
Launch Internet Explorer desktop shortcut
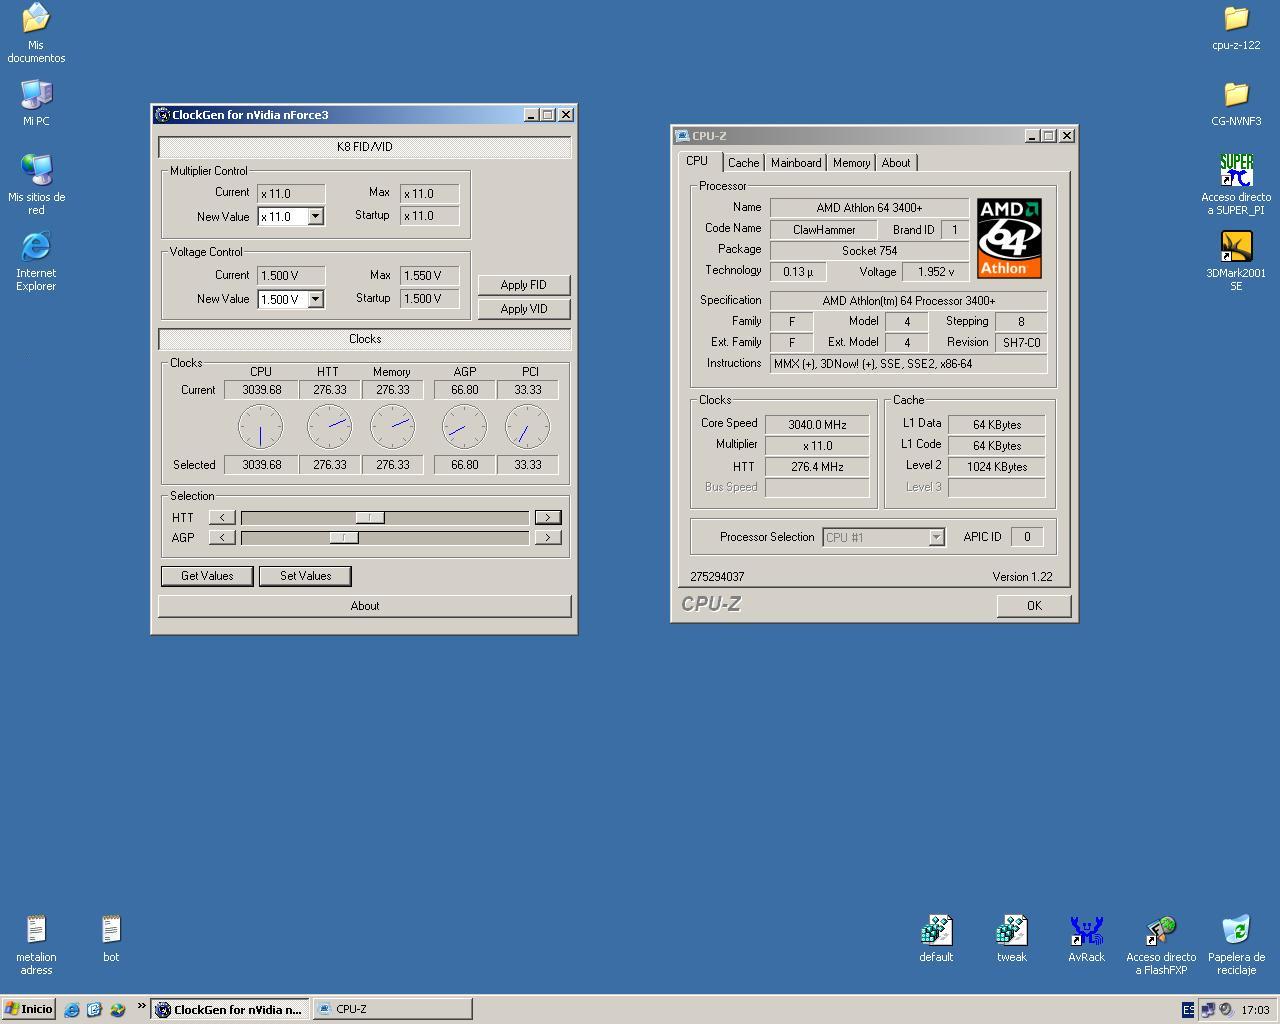36,260
